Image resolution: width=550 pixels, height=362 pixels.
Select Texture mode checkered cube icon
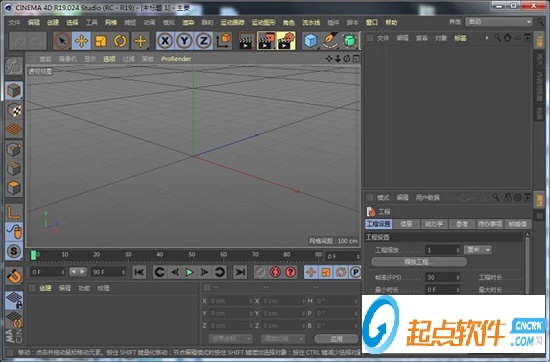14,110
